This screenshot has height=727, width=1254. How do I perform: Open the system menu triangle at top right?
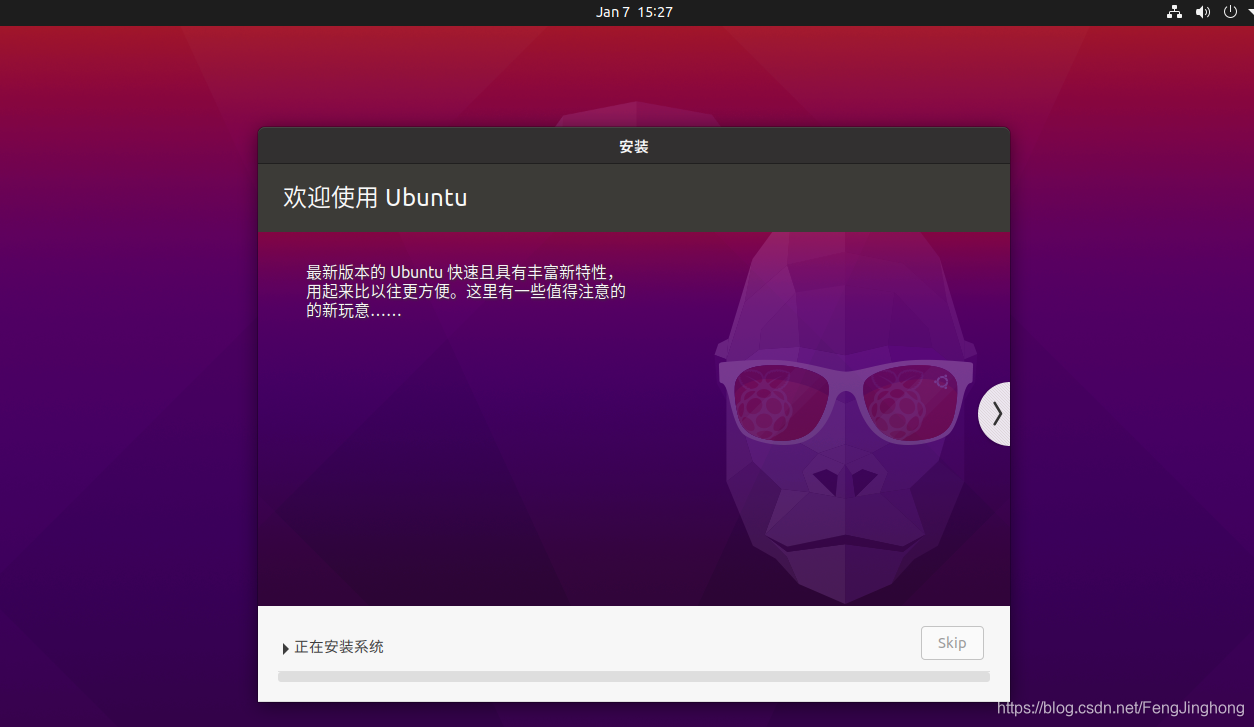coord(1249,12)
